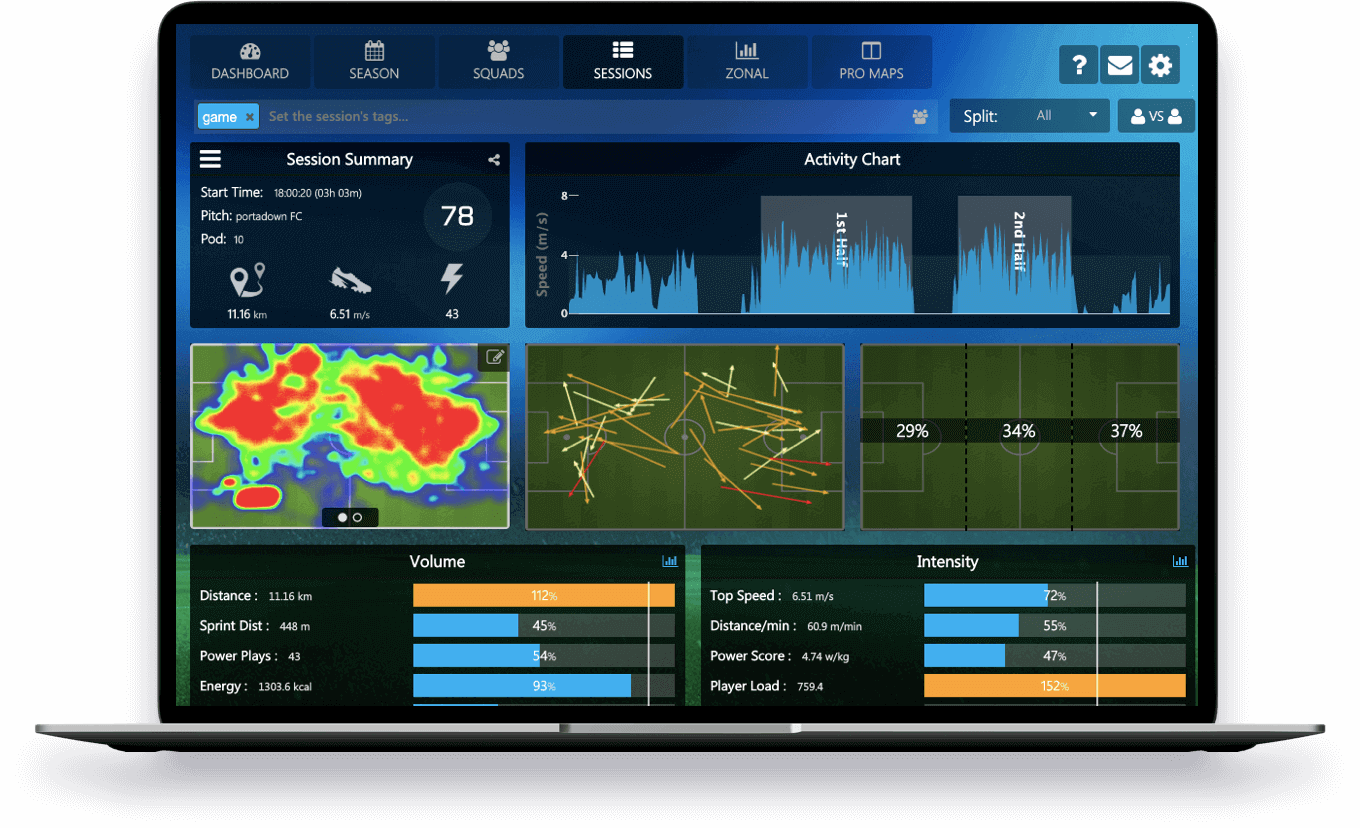Open the Session Summary hamburger menu

pyautogui.click(x=210, y=159)
